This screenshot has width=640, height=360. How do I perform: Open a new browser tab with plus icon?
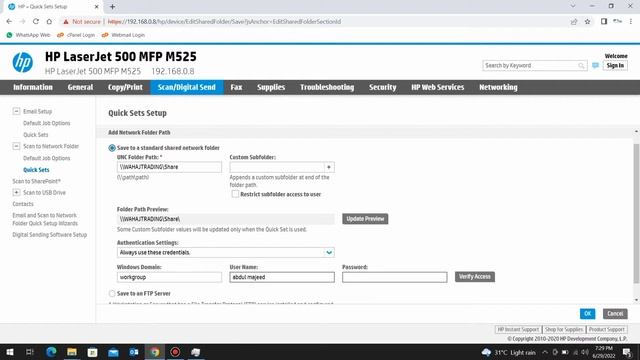(x=112, y=7)
